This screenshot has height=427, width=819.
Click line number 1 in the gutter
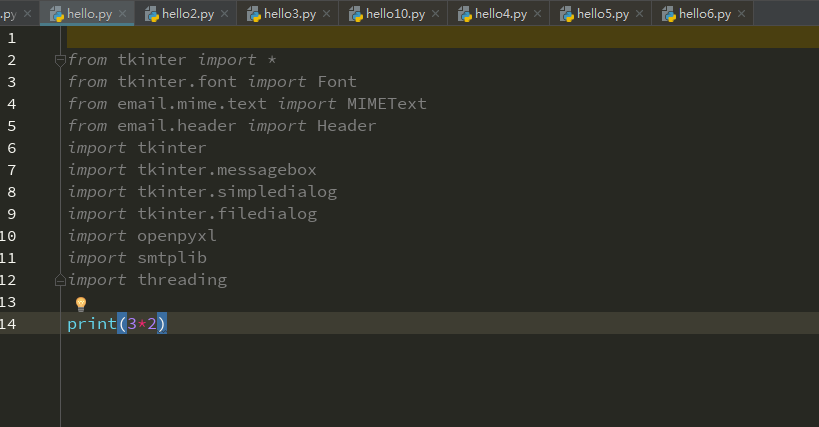coord(11,38)
